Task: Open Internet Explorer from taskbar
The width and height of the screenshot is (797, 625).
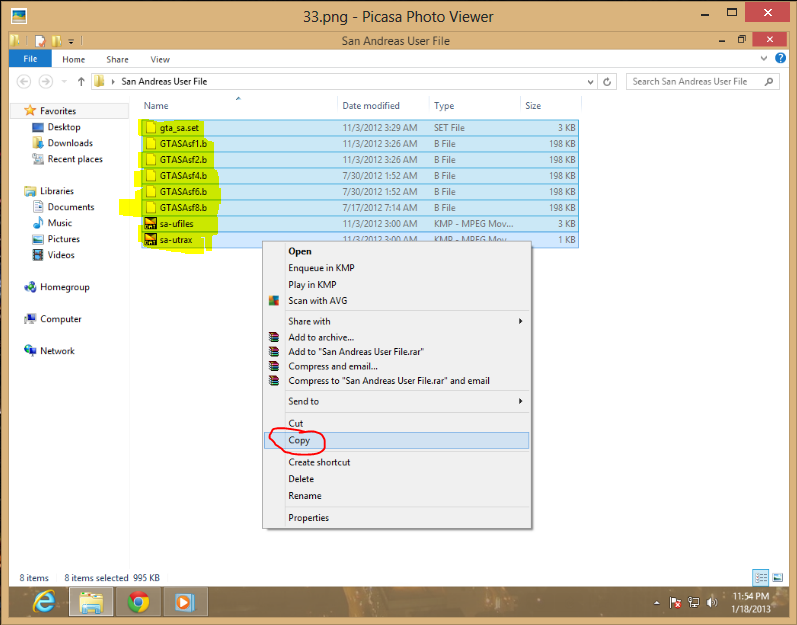Action: click(x=44, y=603)
